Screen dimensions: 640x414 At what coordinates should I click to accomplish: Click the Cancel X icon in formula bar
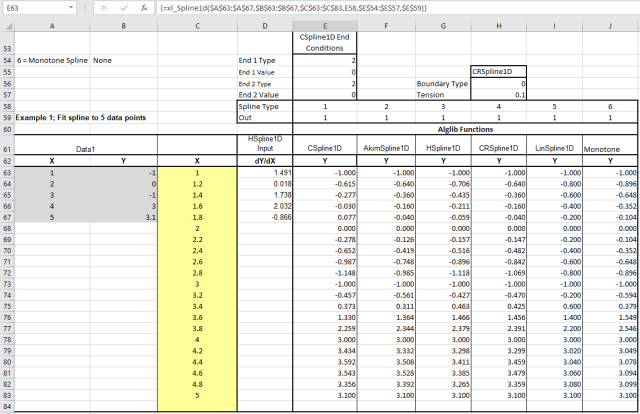point(102,7)
